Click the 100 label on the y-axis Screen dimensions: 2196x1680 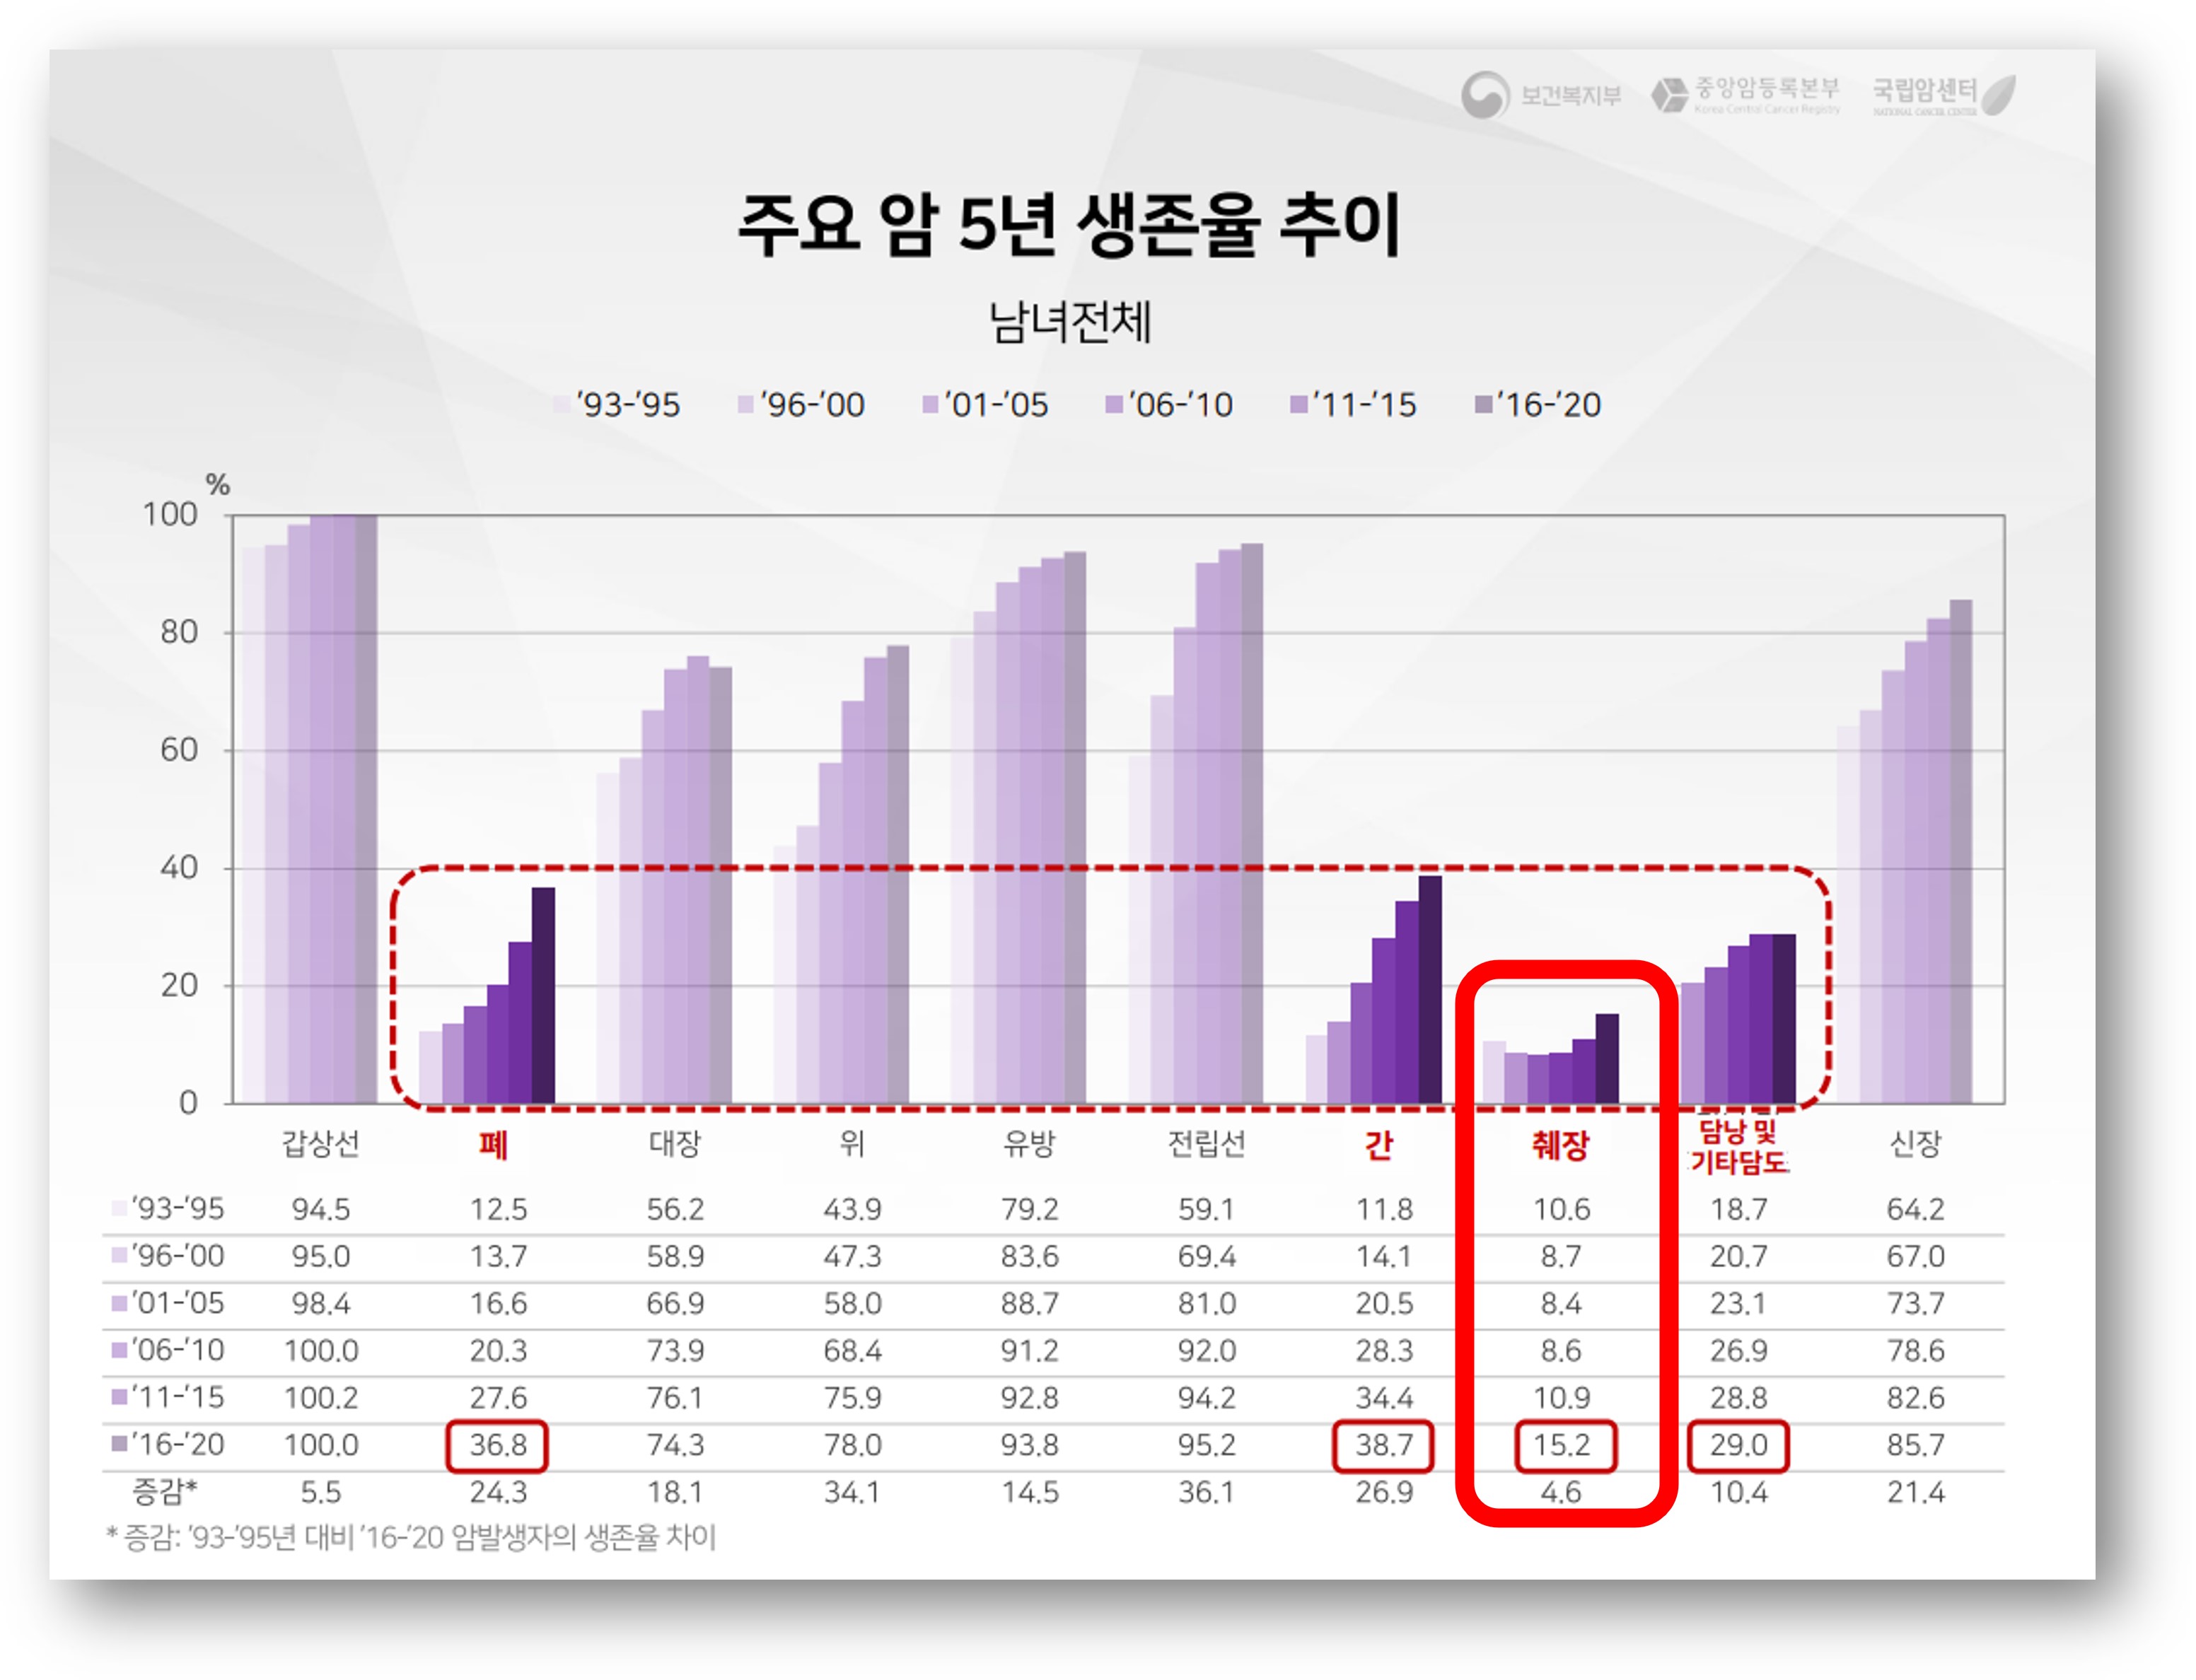[x=170, y=515]
